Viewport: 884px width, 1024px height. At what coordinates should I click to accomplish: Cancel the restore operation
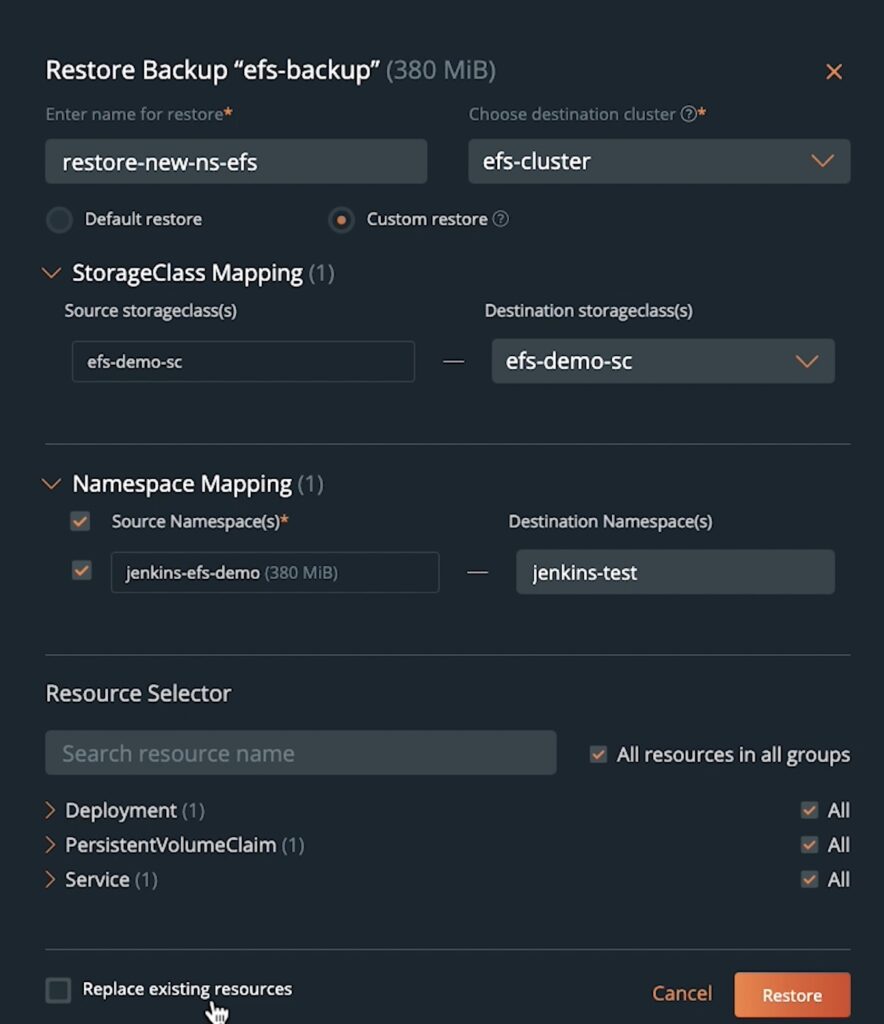click(x=682, y=993)
